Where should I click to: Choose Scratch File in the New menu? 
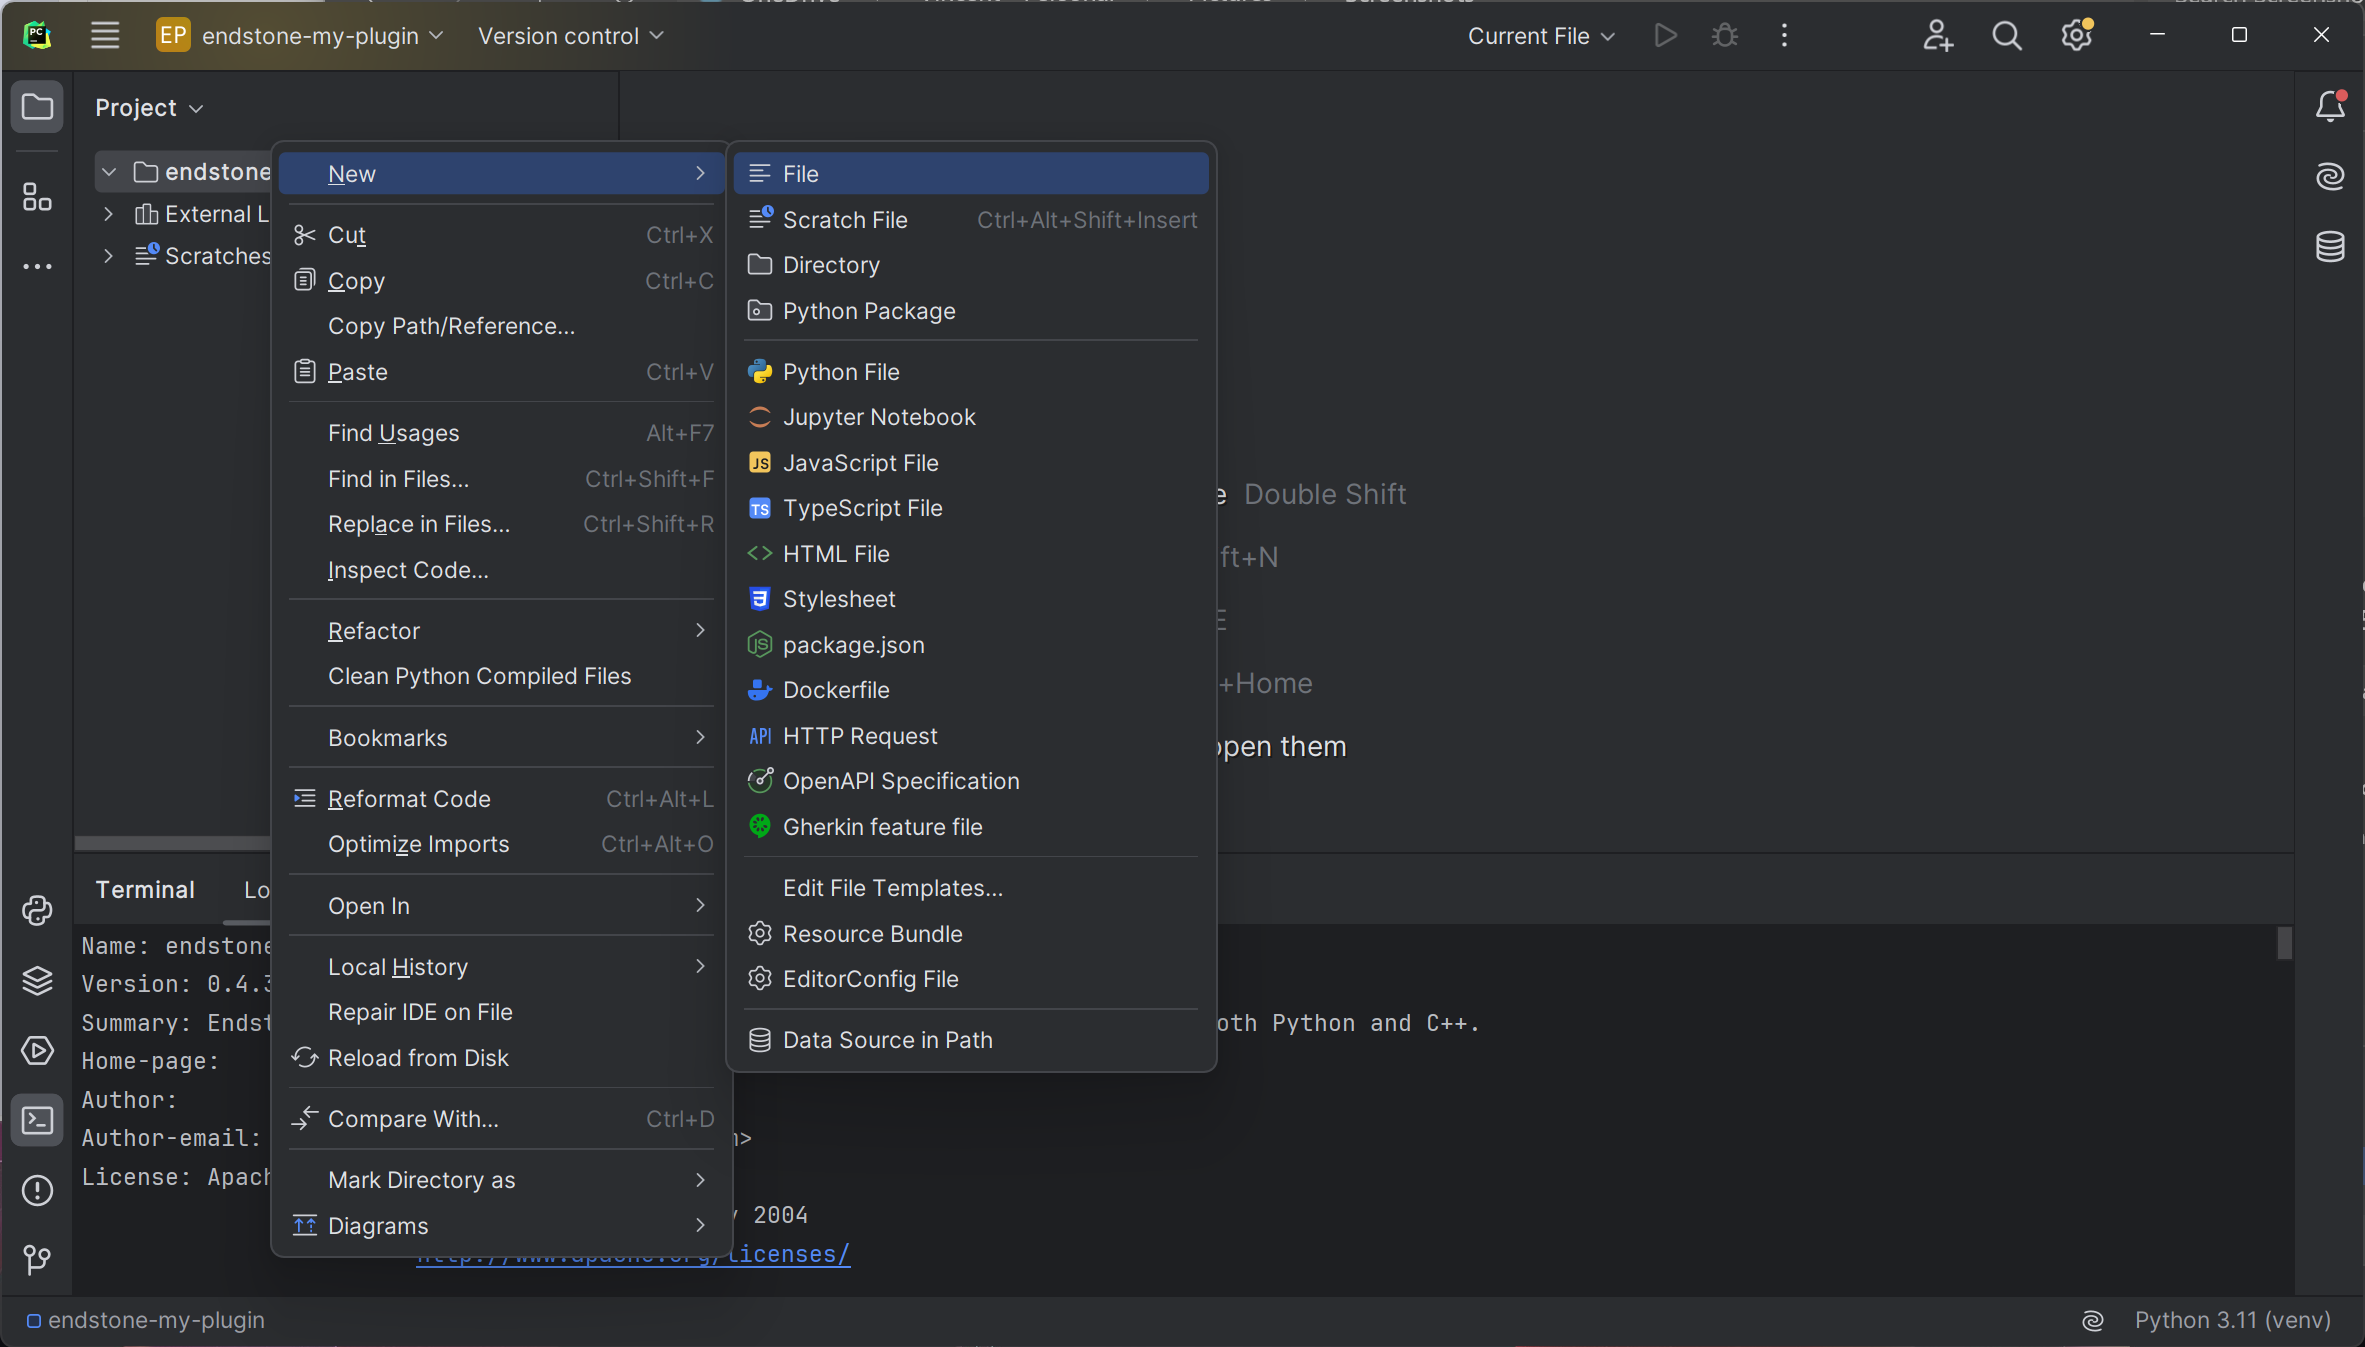click(845, 219)
